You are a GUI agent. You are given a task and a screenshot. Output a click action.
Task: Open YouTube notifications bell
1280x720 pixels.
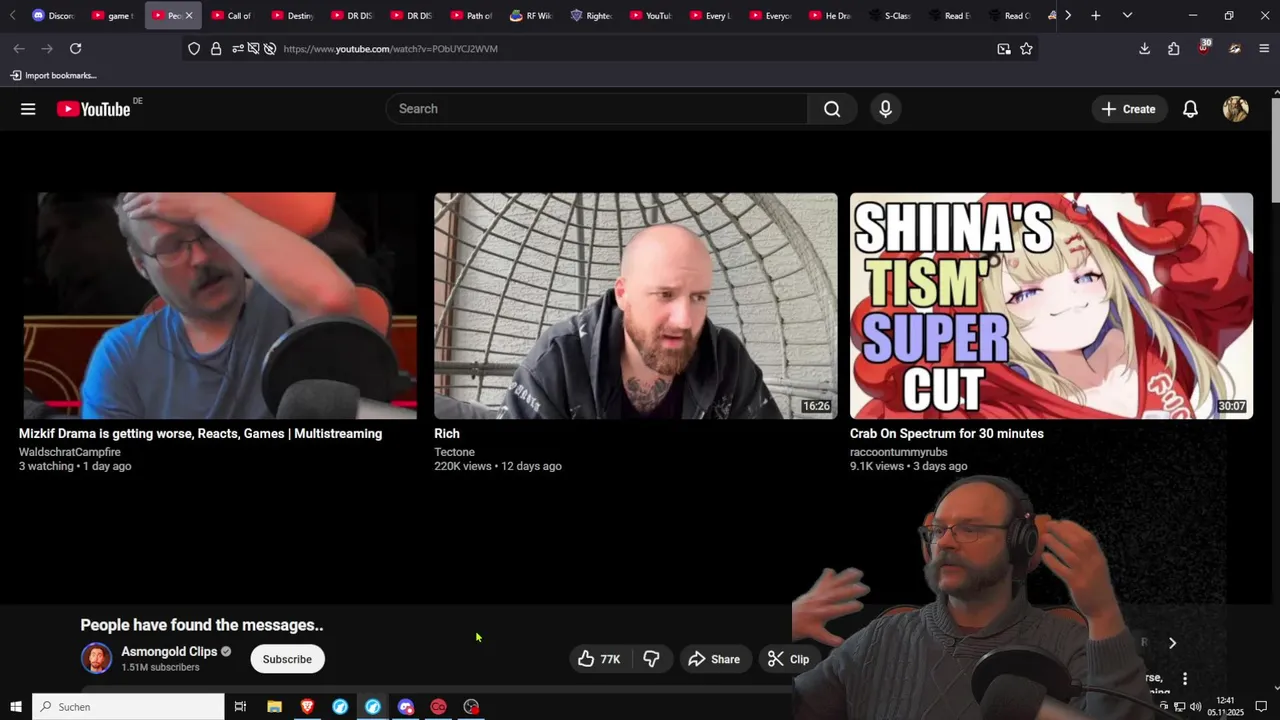click(1190, 109)
